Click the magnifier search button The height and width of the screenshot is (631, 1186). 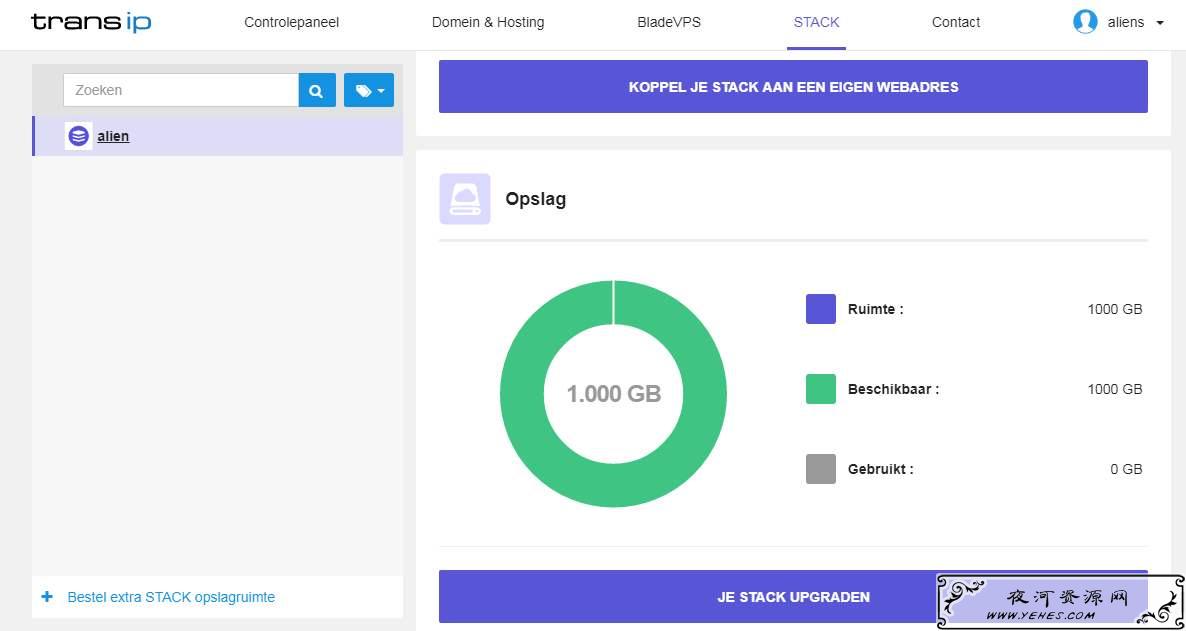point(317,90)
